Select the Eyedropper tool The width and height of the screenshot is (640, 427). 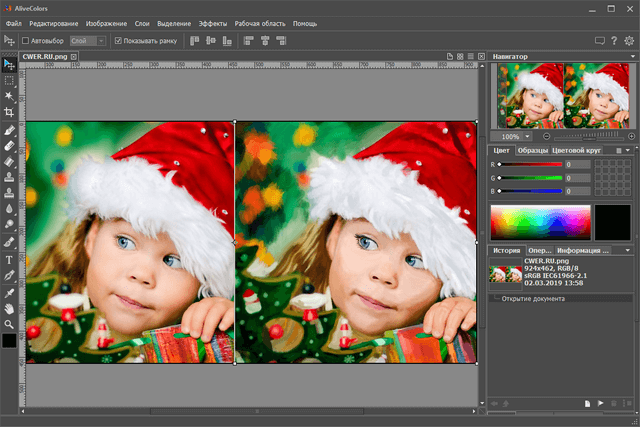click(x=9, y=291)
